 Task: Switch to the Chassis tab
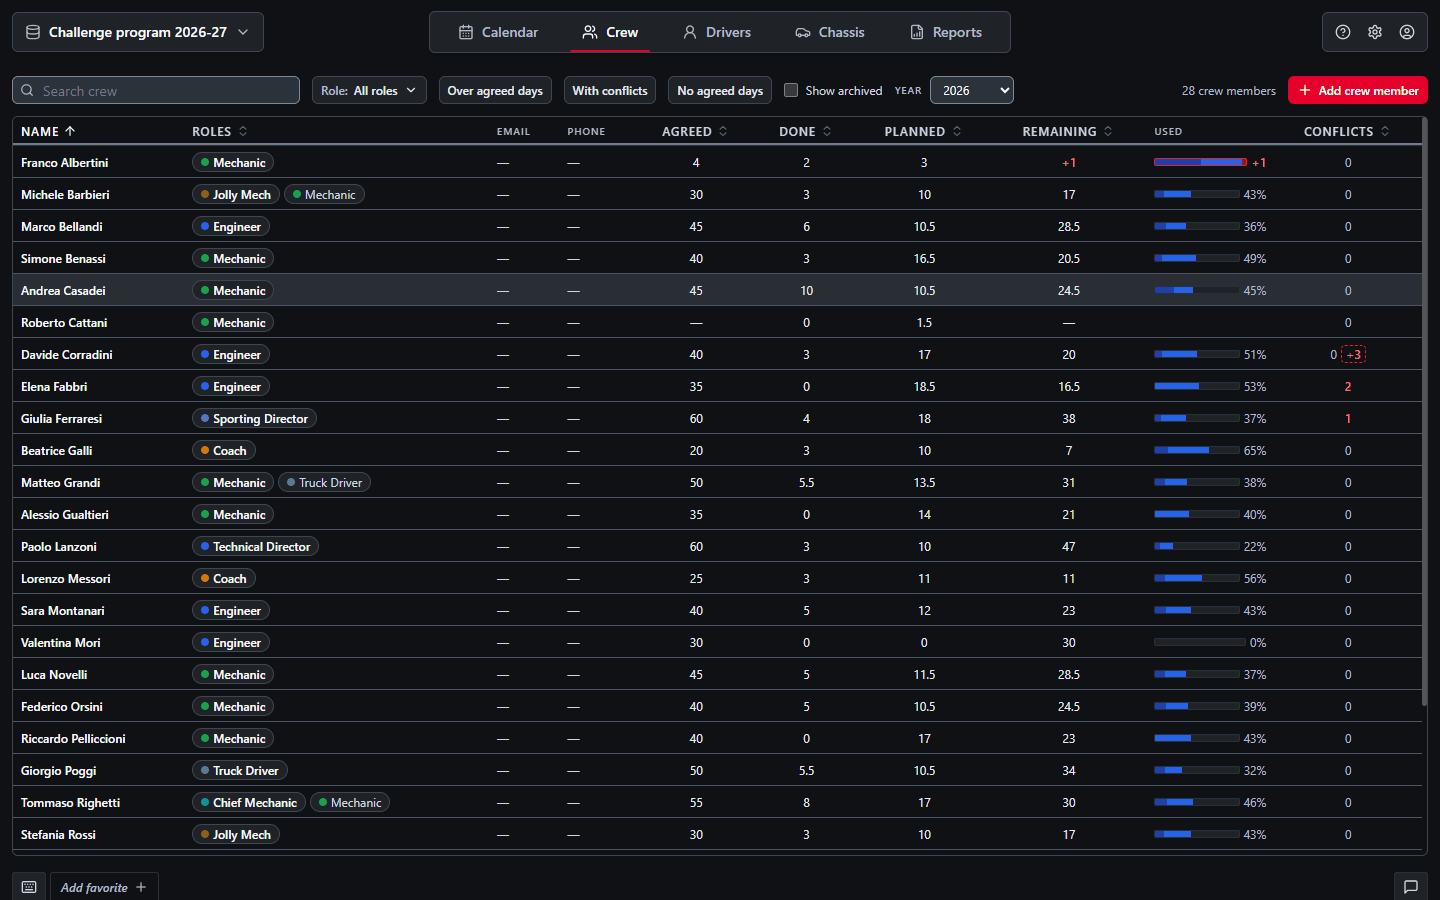(830, 32)
